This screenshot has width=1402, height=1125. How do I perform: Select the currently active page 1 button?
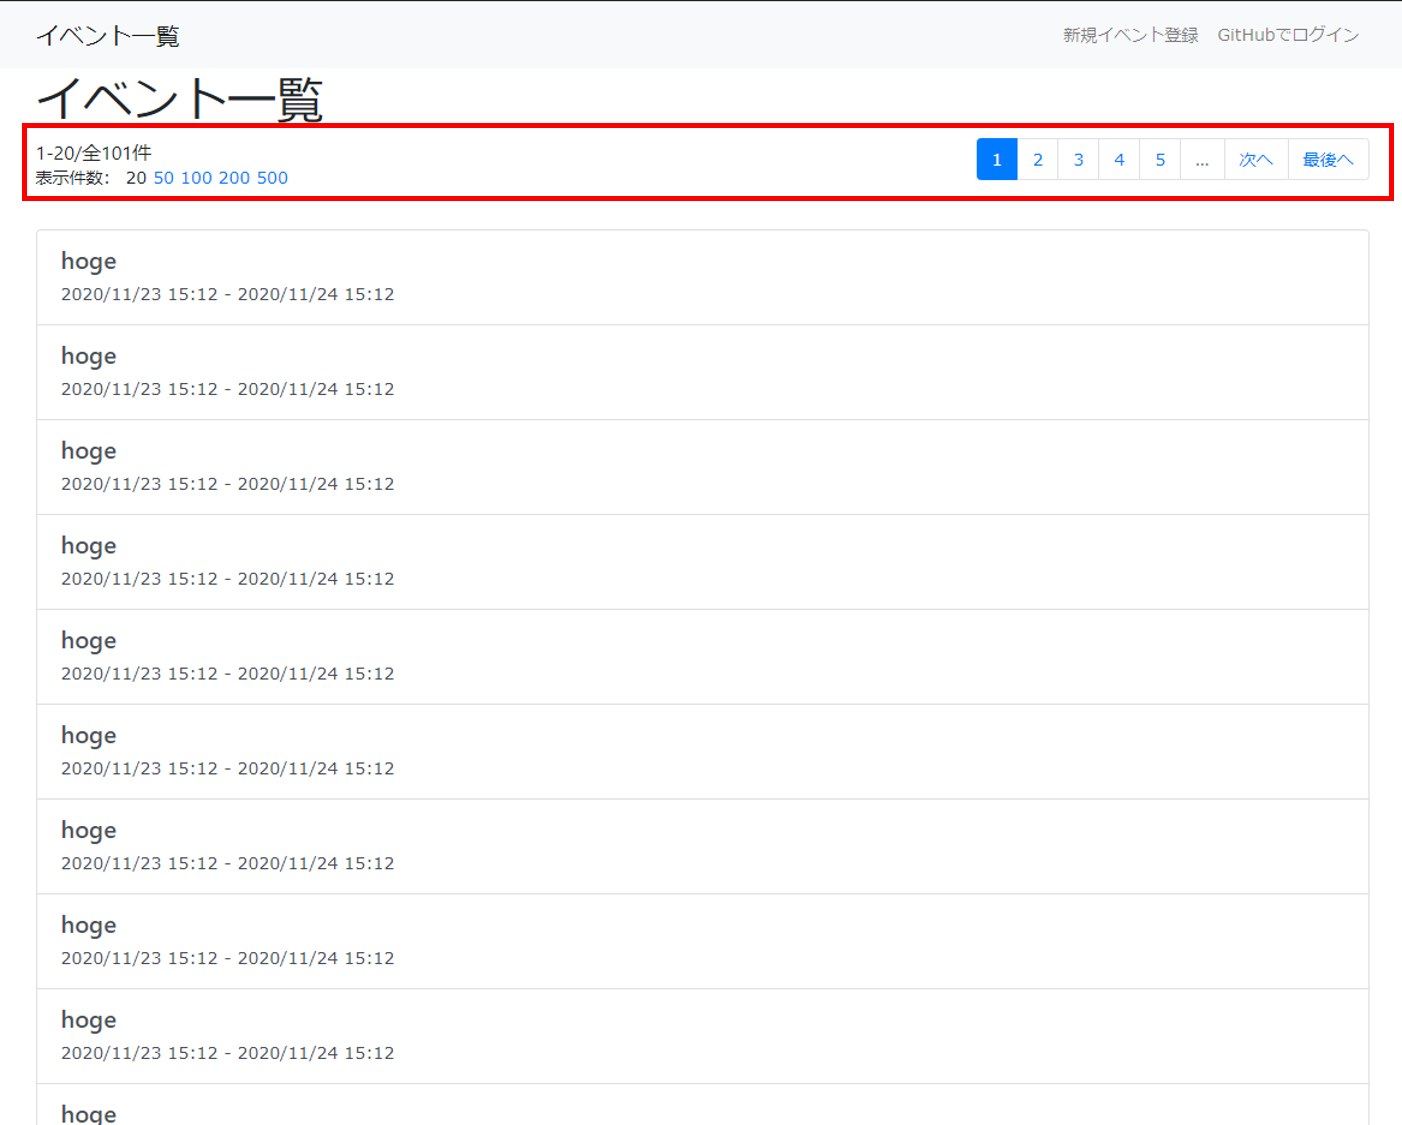996,158
